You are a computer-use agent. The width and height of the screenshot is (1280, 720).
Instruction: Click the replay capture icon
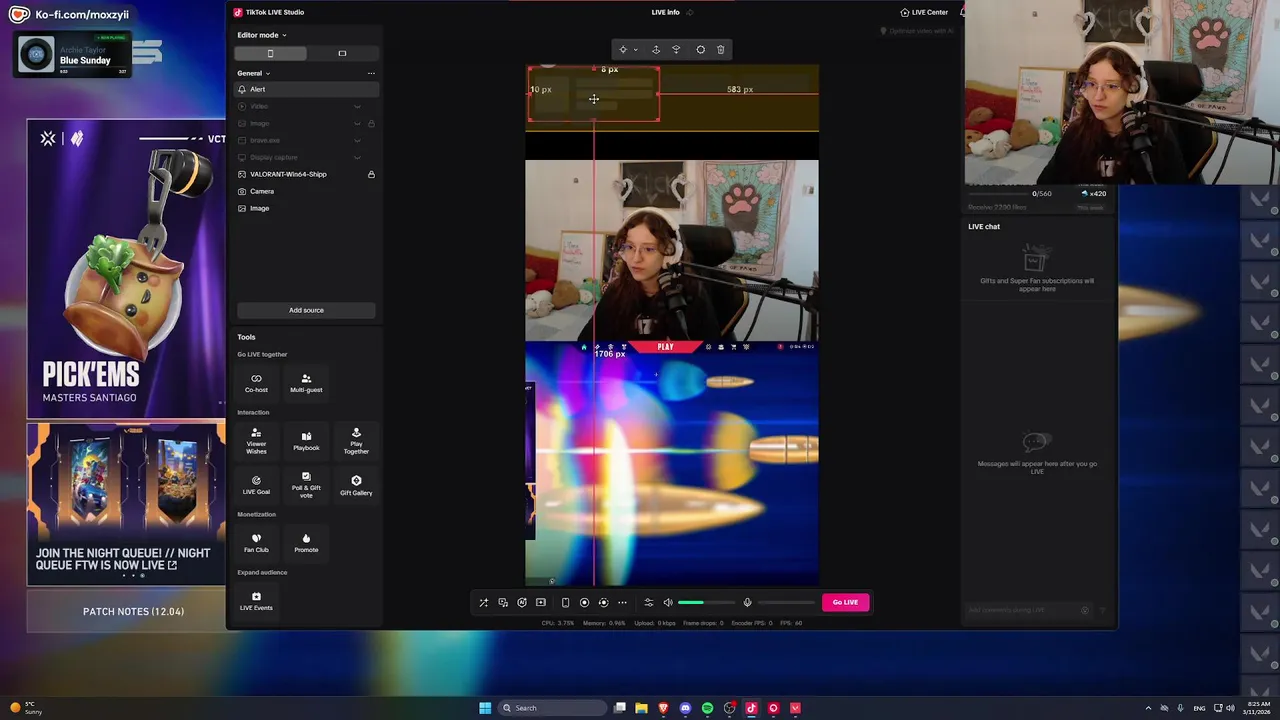pyautogui.click(x=603, y=602)
